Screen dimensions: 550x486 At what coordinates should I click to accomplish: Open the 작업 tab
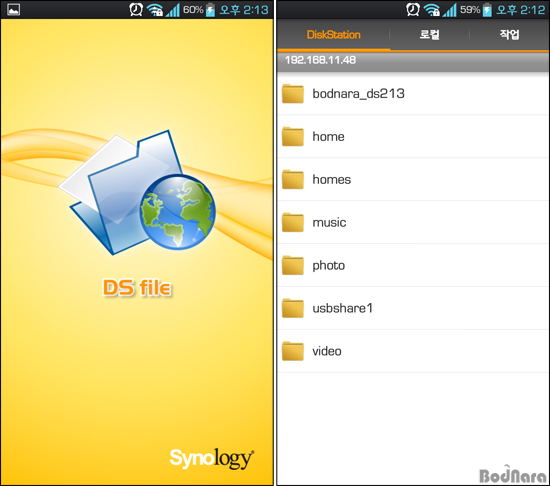pos(509,35)
